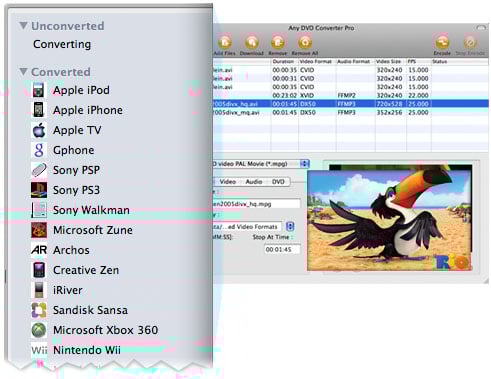
Task: Click the 00:00:31 duration cell
Action: pos(285,79)
